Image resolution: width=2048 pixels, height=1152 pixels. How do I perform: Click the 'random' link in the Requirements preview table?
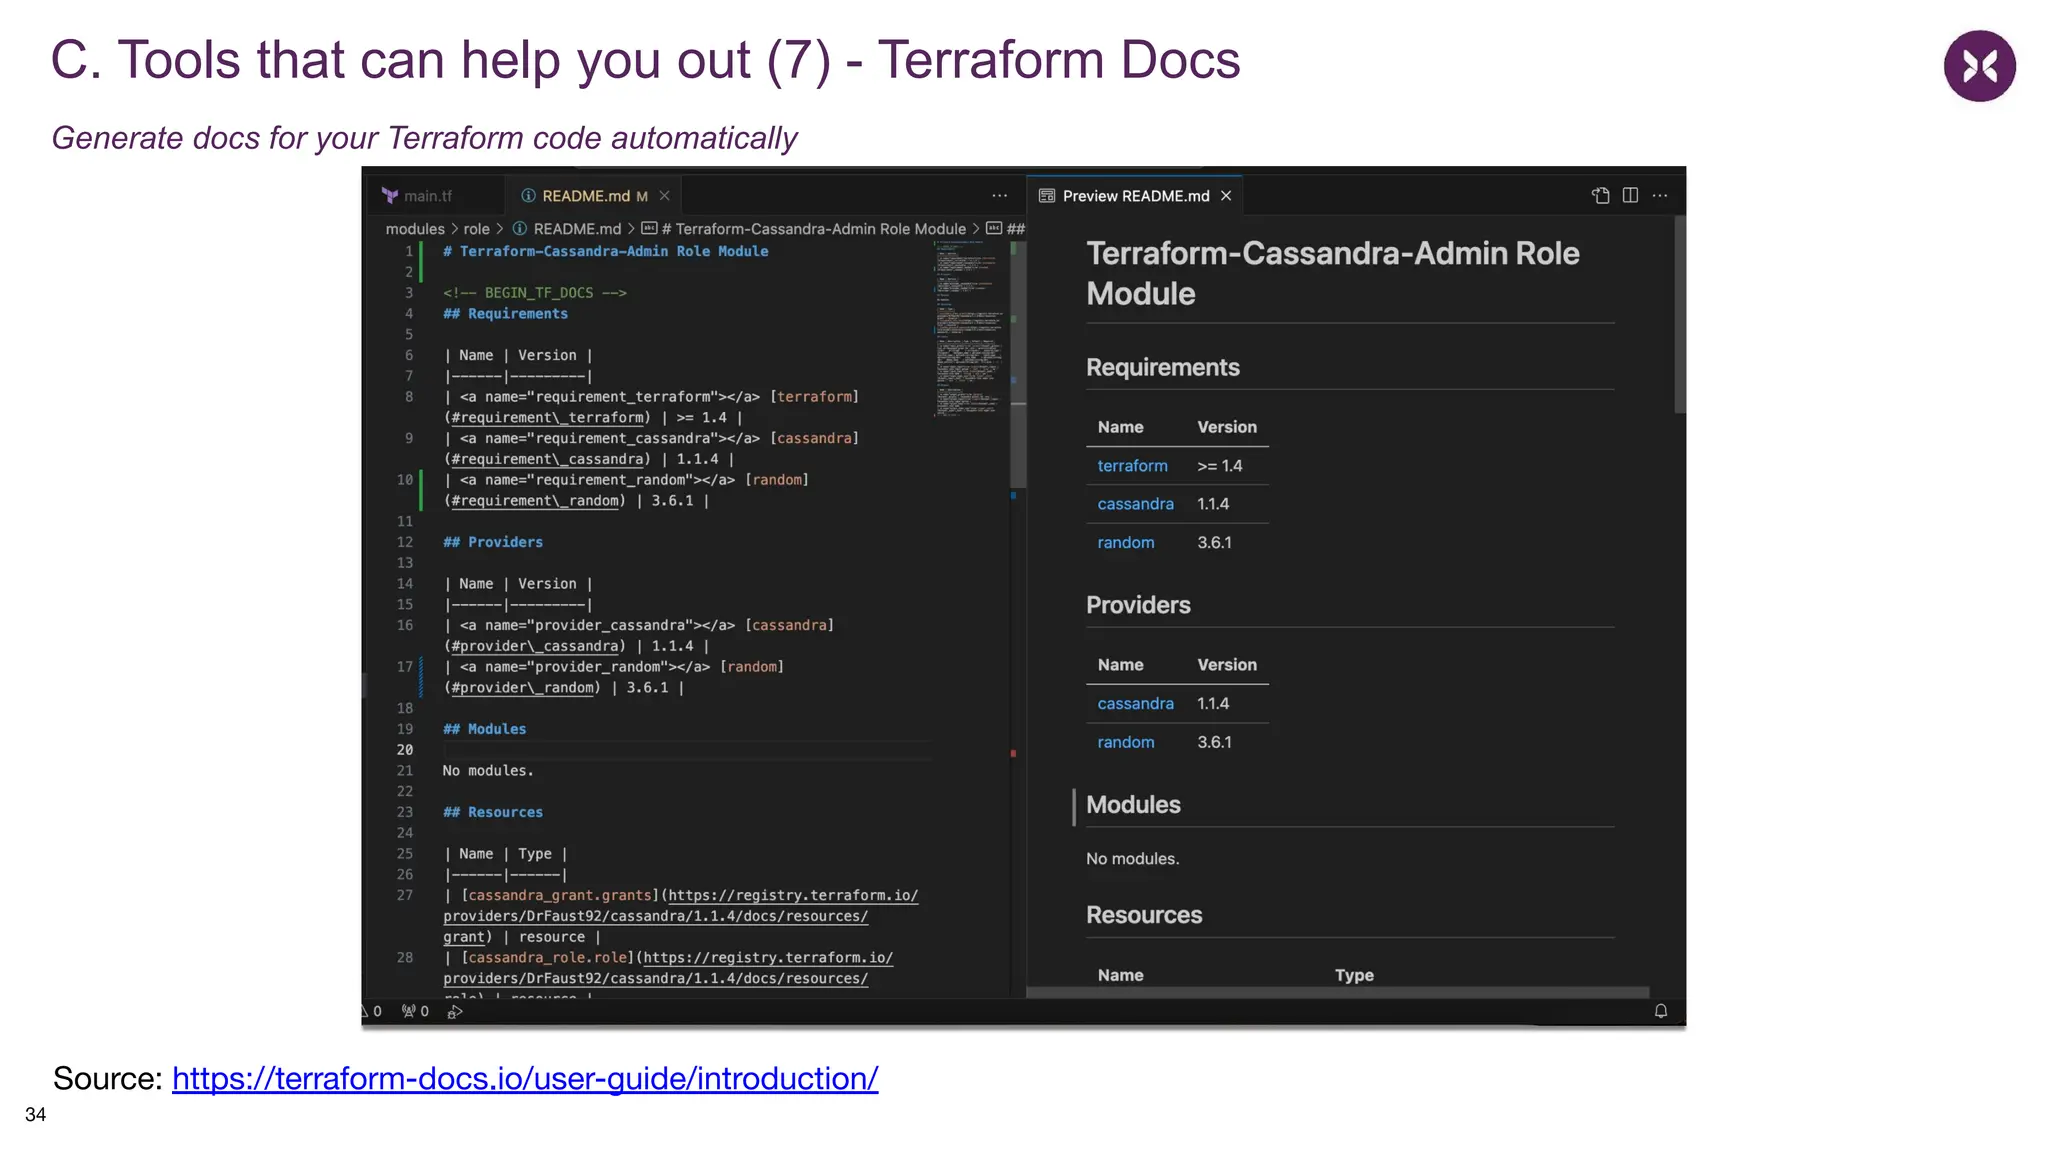1125,543
